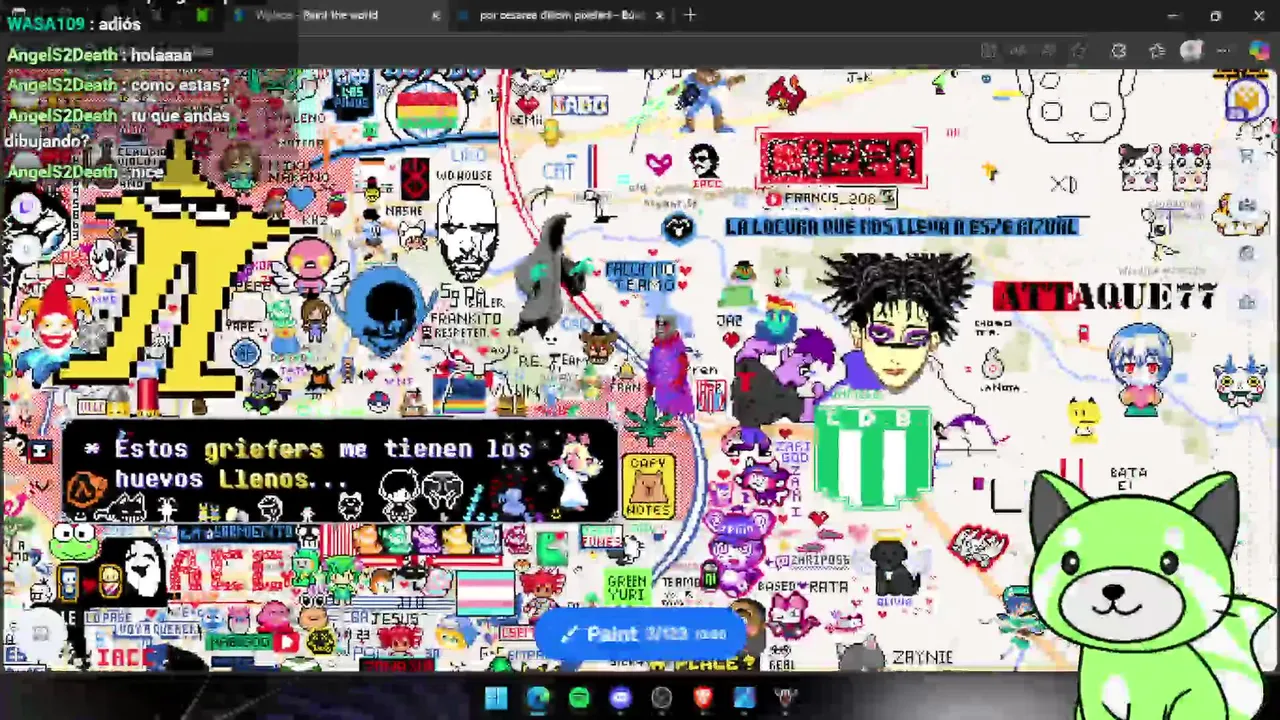Switch to the 'por cesaree dilliom pixelart' search tab

coord(562,15)
